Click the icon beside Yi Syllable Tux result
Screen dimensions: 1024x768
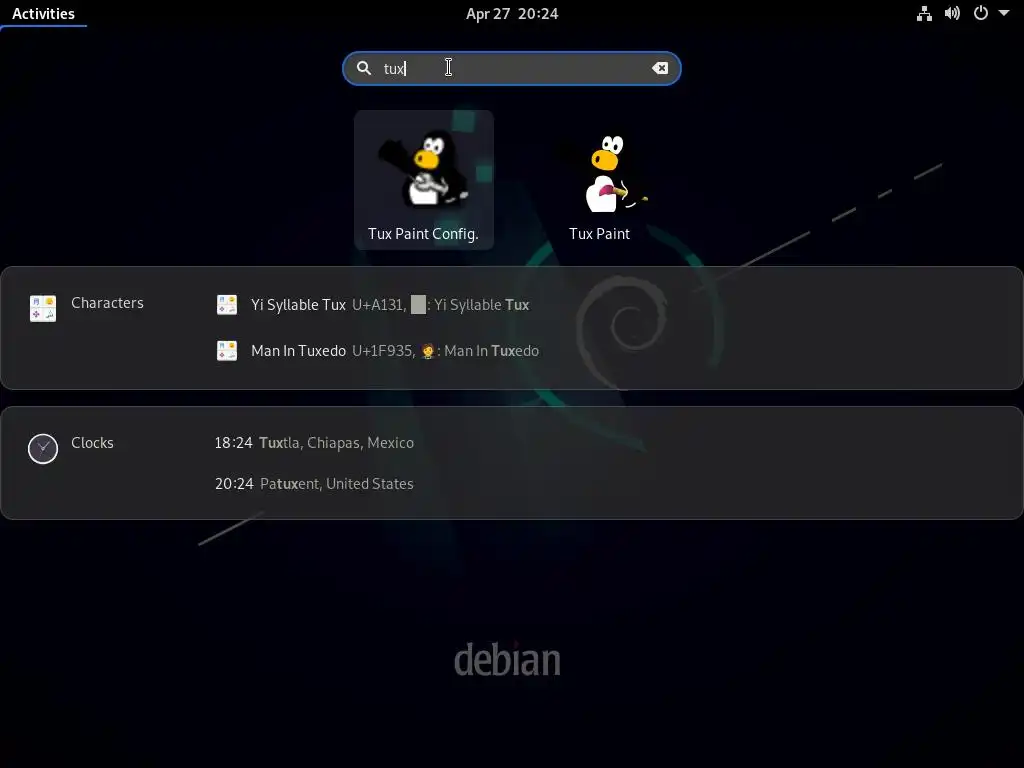pyautogui.click(x=227, y=305)
